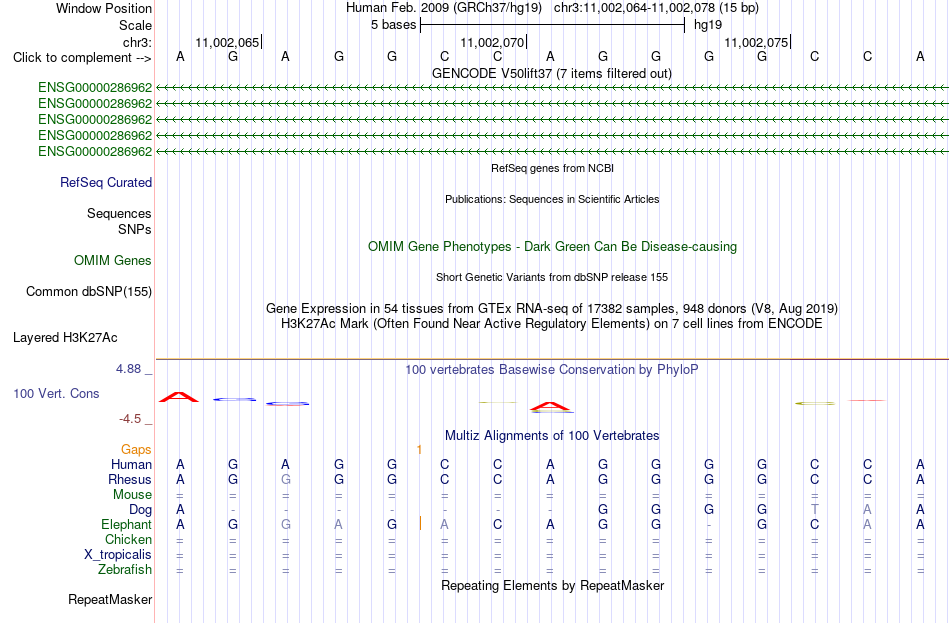The height and width of the screenshot is (623, 950).
Task: Open the OMIM Gene Phenotypes track title
Action: pyautogui.click(x=553, y=247)
